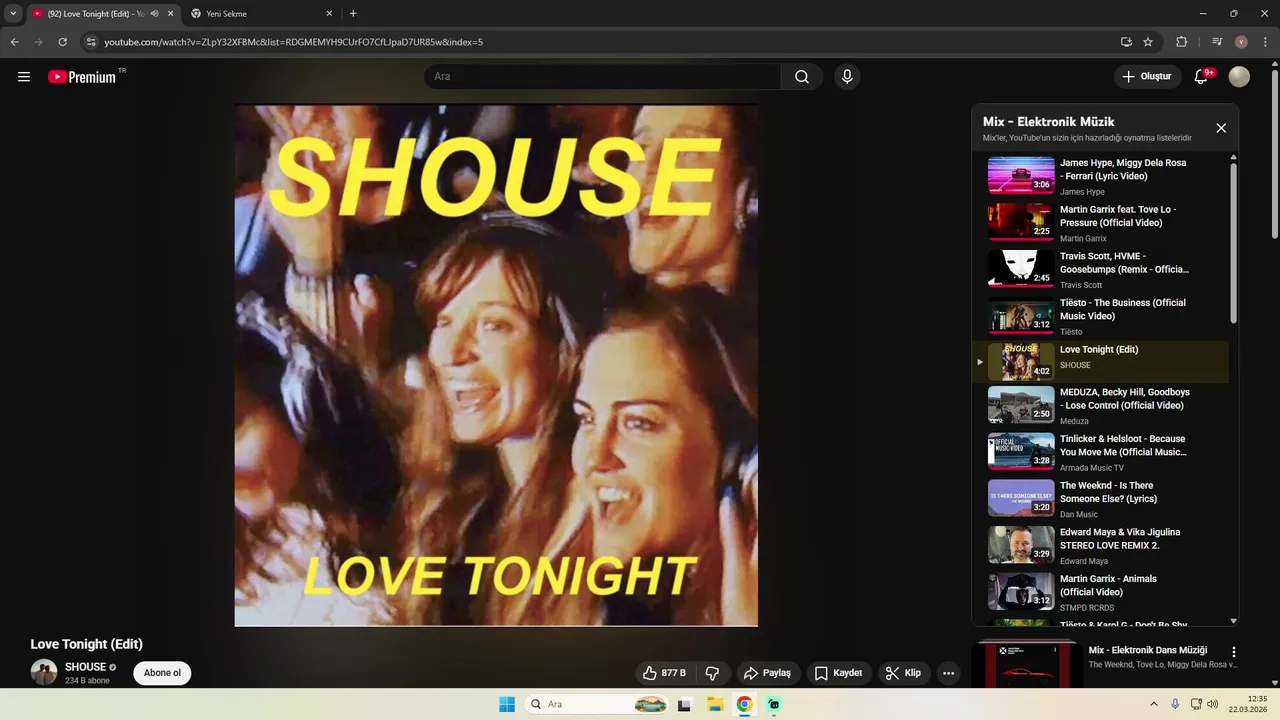
Task: Close the Yeni Sekme tab
Action: tap(330, 14)
